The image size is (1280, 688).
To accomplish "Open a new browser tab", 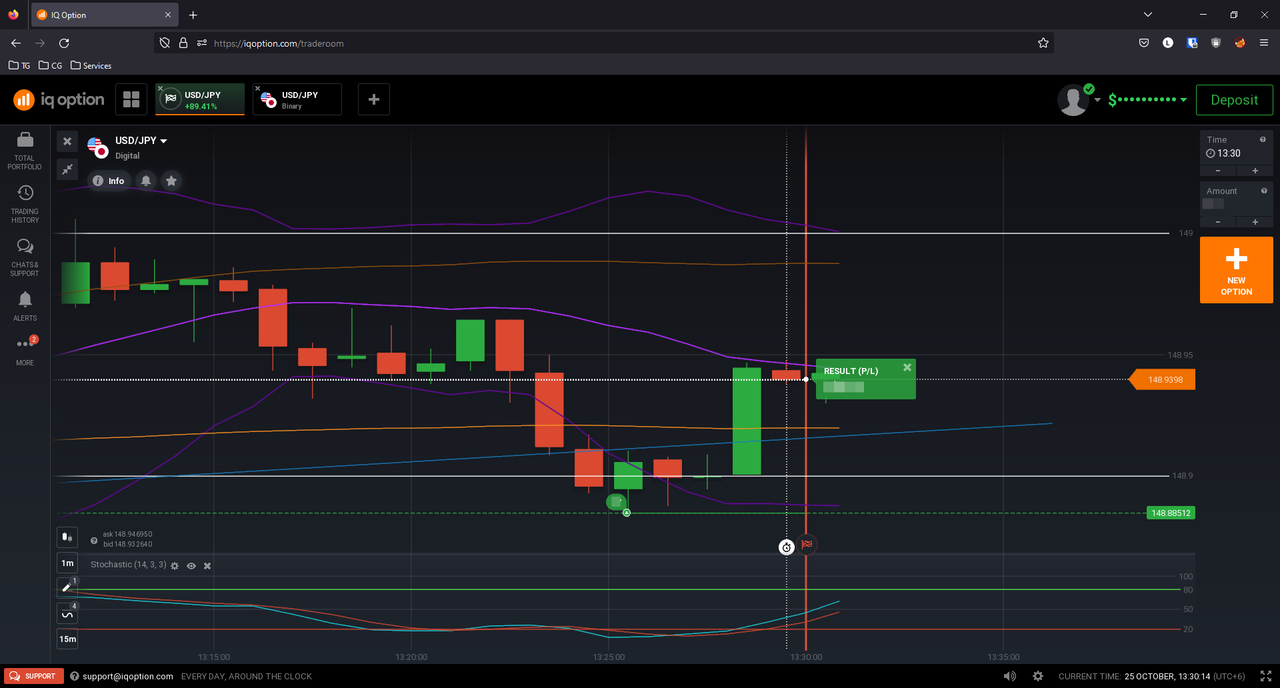I will [x=193, y=15].
